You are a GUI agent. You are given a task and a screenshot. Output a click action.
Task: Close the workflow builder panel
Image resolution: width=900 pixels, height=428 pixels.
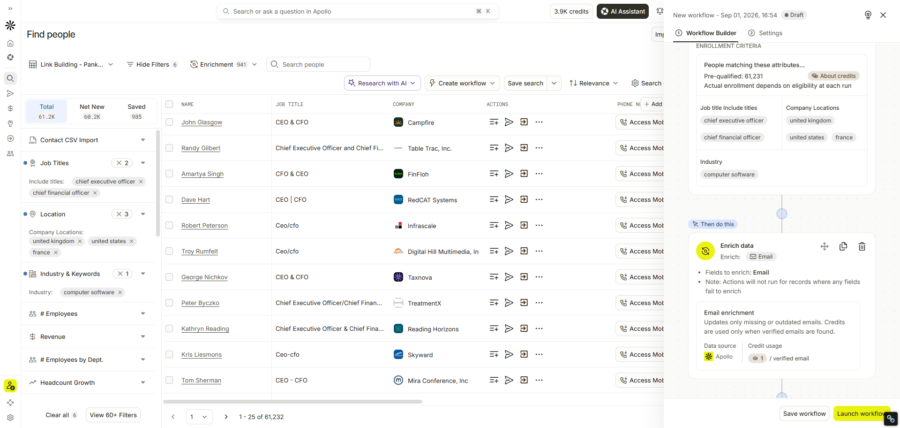tap(883, 15)
